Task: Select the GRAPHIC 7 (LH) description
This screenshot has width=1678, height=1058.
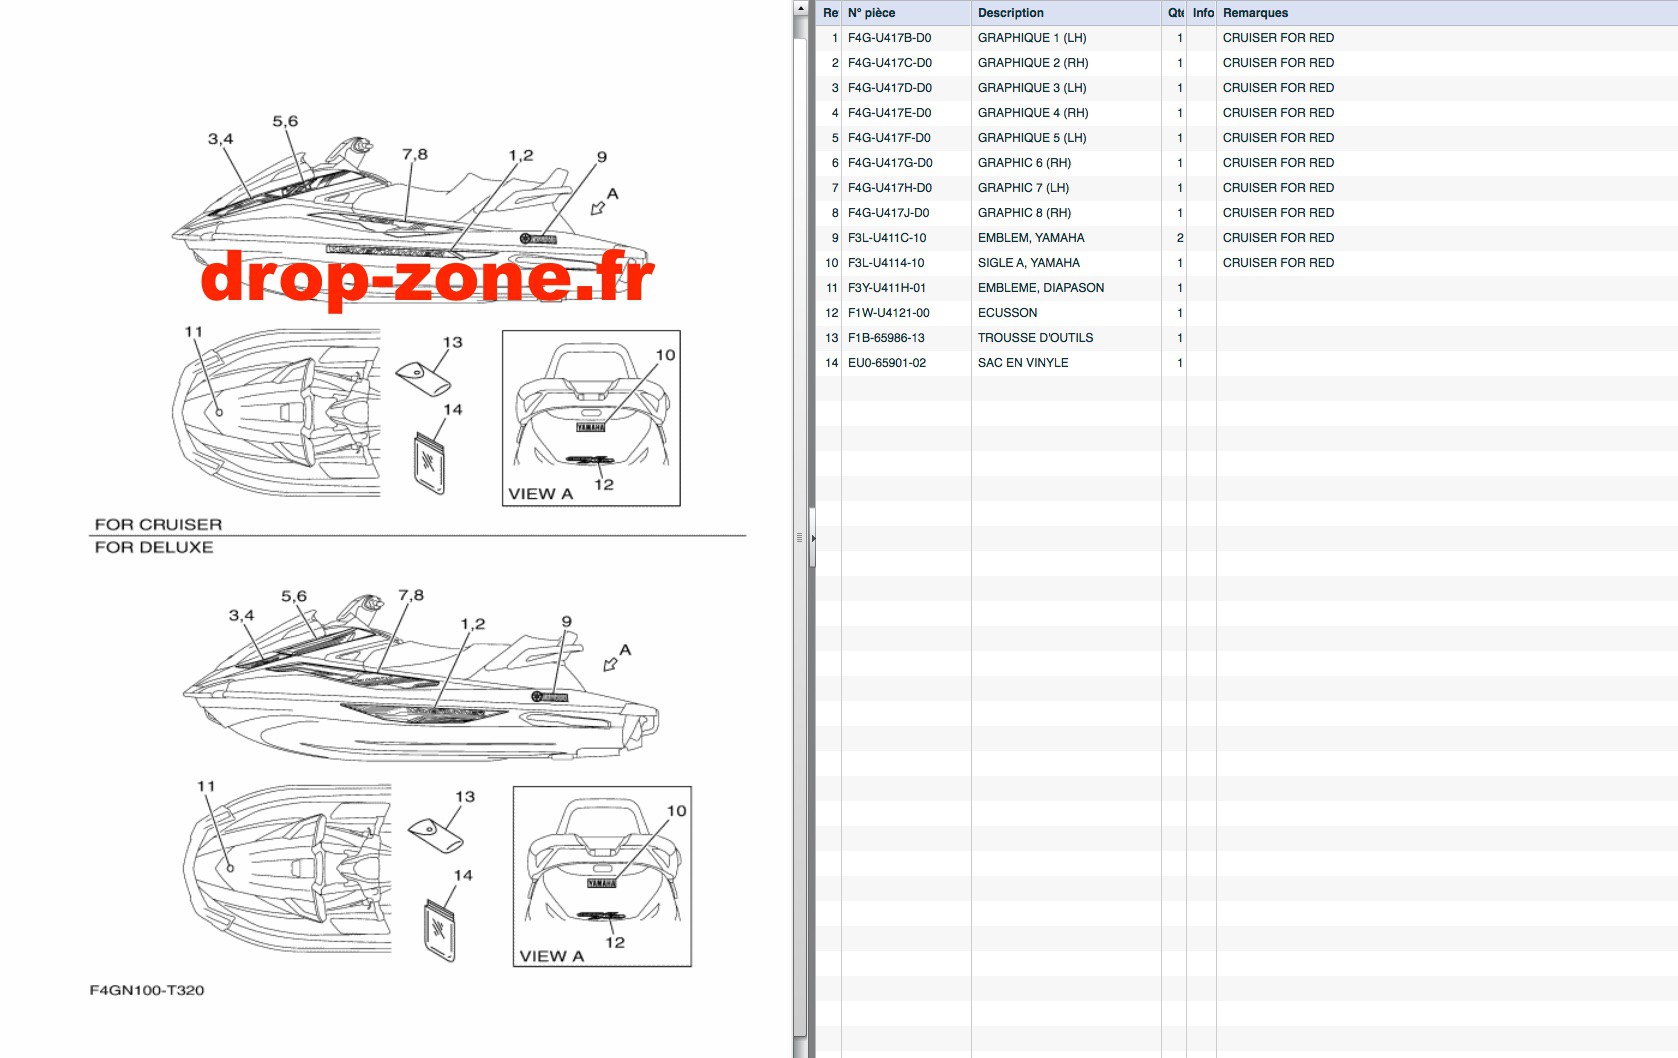Action: point(1023,188)
